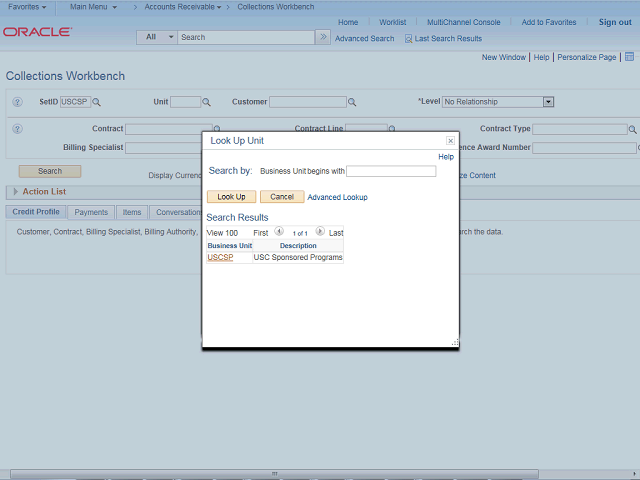Click the Customer lookup magnifier icon
The height and width of the screenshot is (480, 640).
(x=352, y=102)
